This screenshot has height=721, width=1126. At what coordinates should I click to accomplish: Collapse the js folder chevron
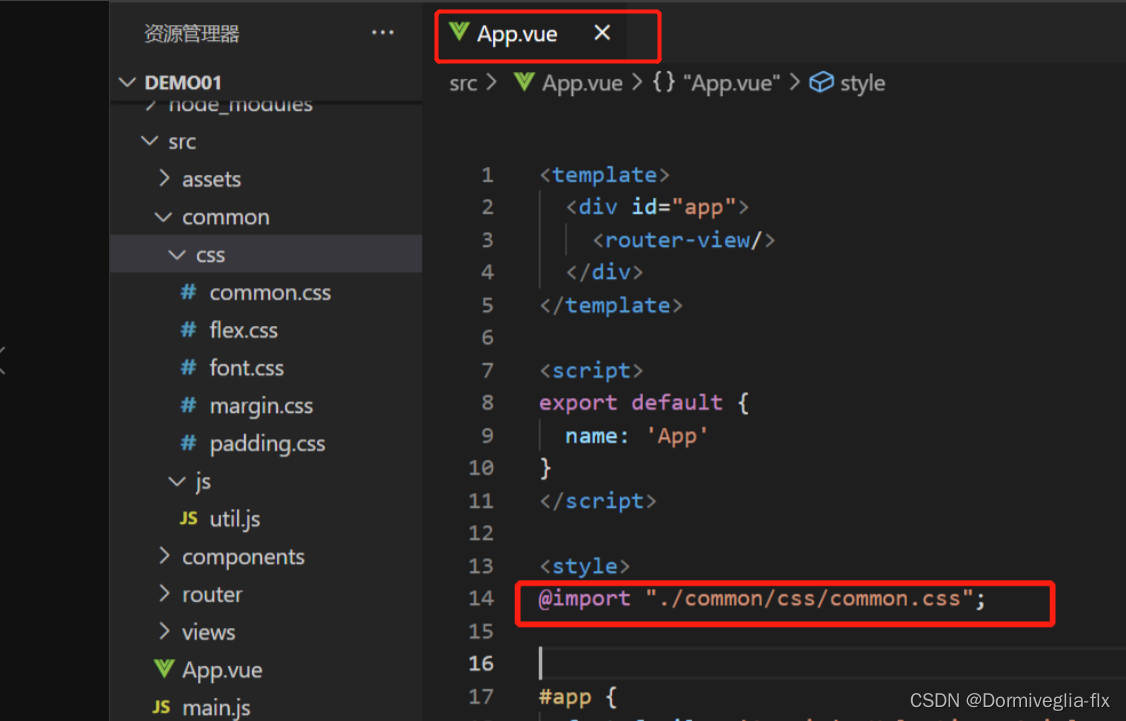(x=177, y=481)
